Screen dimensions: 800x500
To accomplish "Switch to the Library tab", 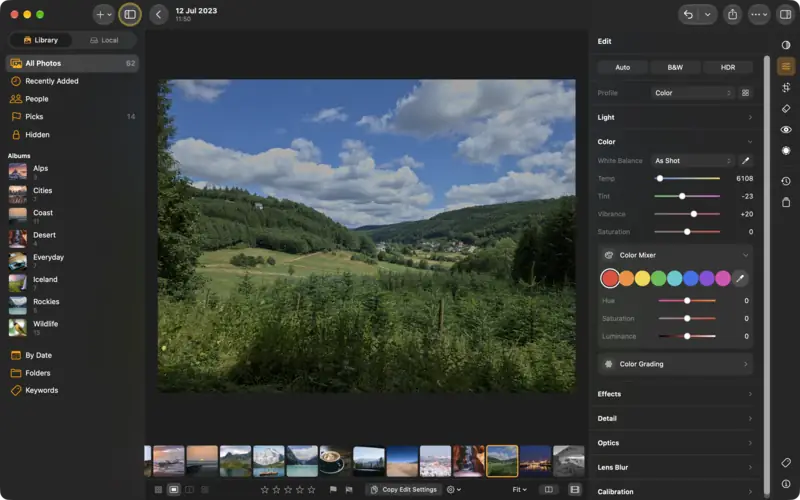I will click(41, 40).
